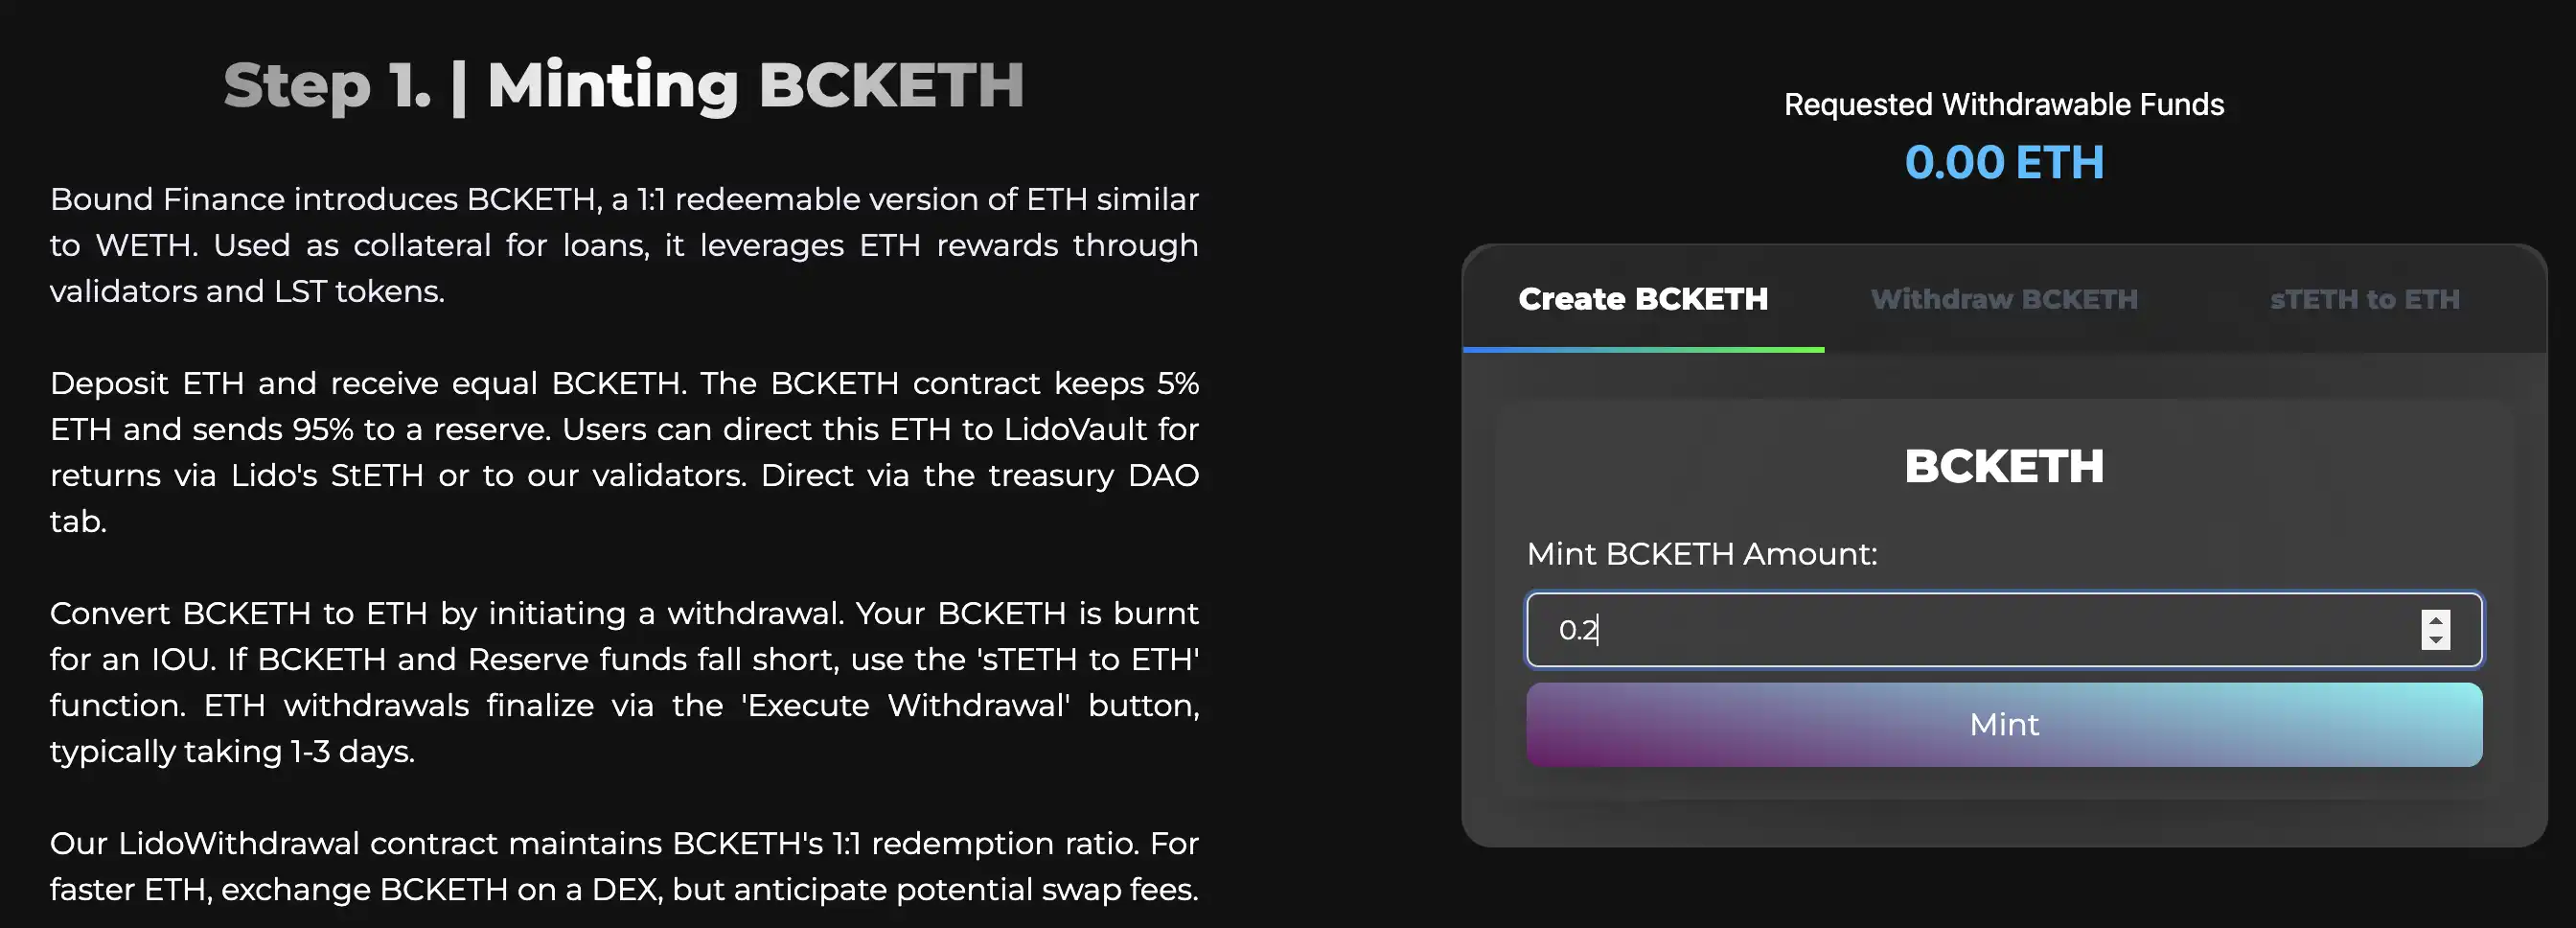Click the BCKETH heading in the card
Screen dimensions: 2576x928
2004,466
